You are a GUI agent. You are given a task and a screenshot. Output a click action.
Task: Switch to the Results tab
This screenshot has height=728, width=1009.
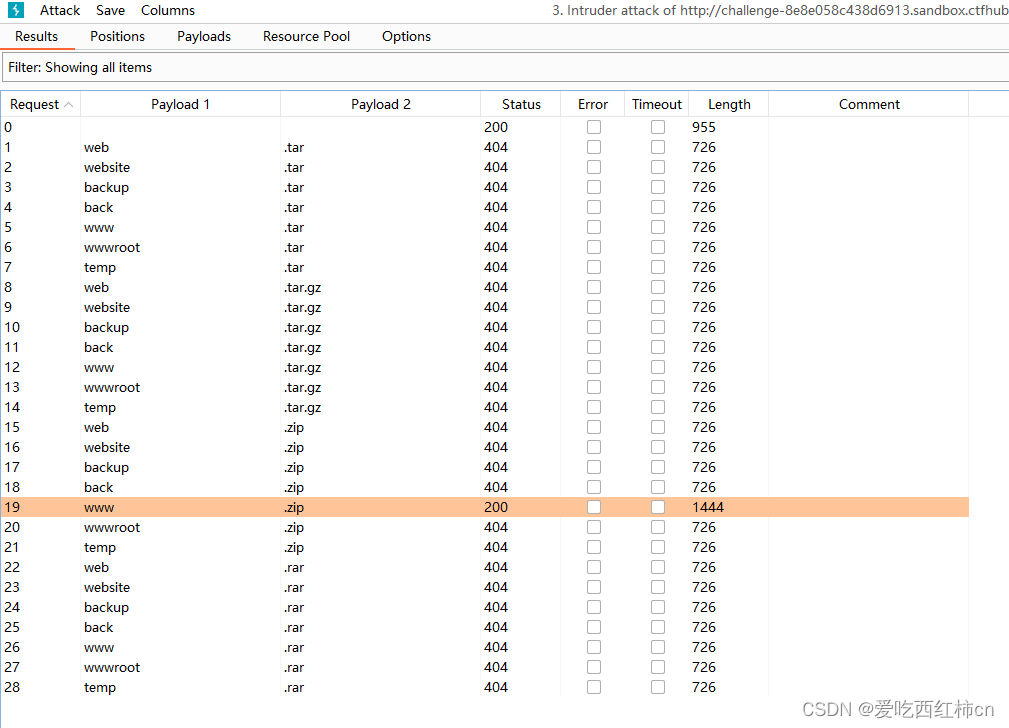tap(37, 37)
